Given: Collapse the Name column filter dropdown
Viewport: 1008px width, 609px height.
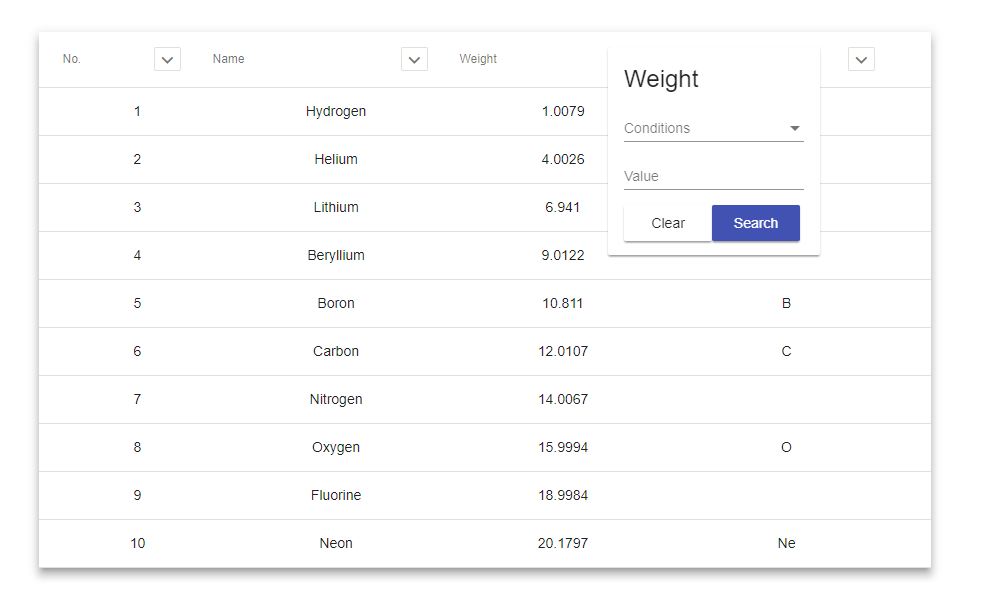Looking at the screenshot, I should pyautogui.click(x=414, y=59).
